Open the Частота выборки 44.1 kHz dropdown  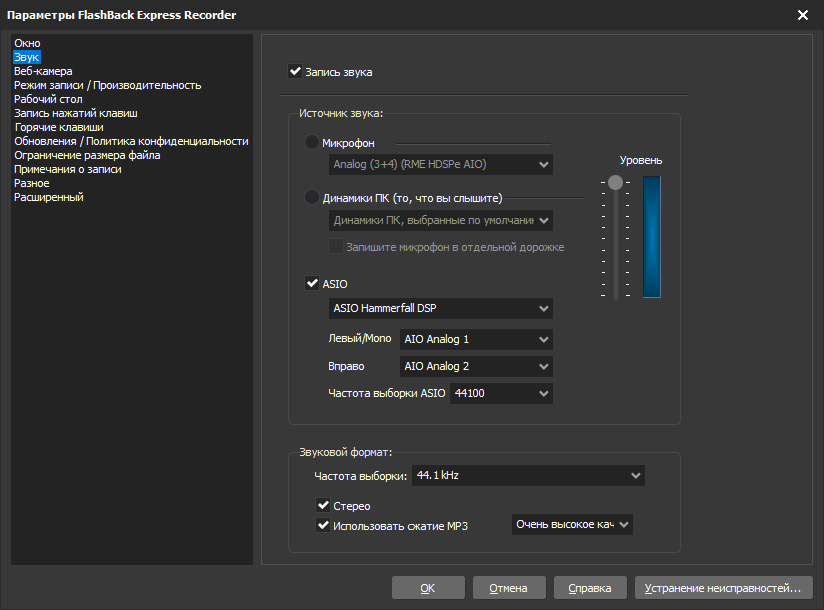click(x=528, y=475)
